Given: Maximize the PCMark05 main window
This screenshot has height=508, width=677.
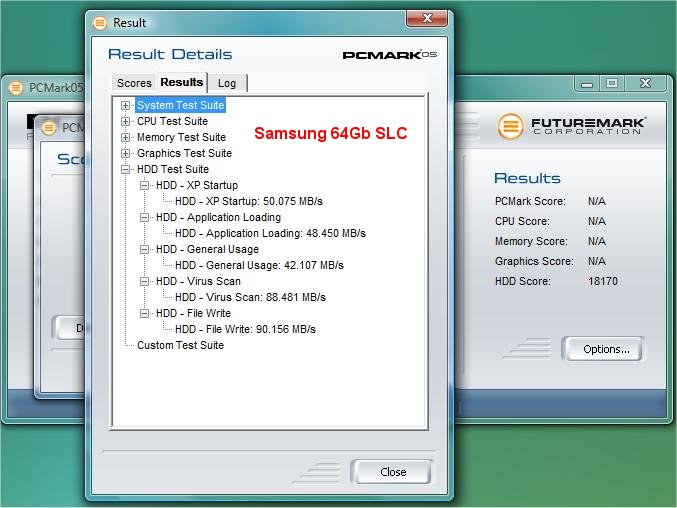Looking at the screenshot, I should pos(611,83).
